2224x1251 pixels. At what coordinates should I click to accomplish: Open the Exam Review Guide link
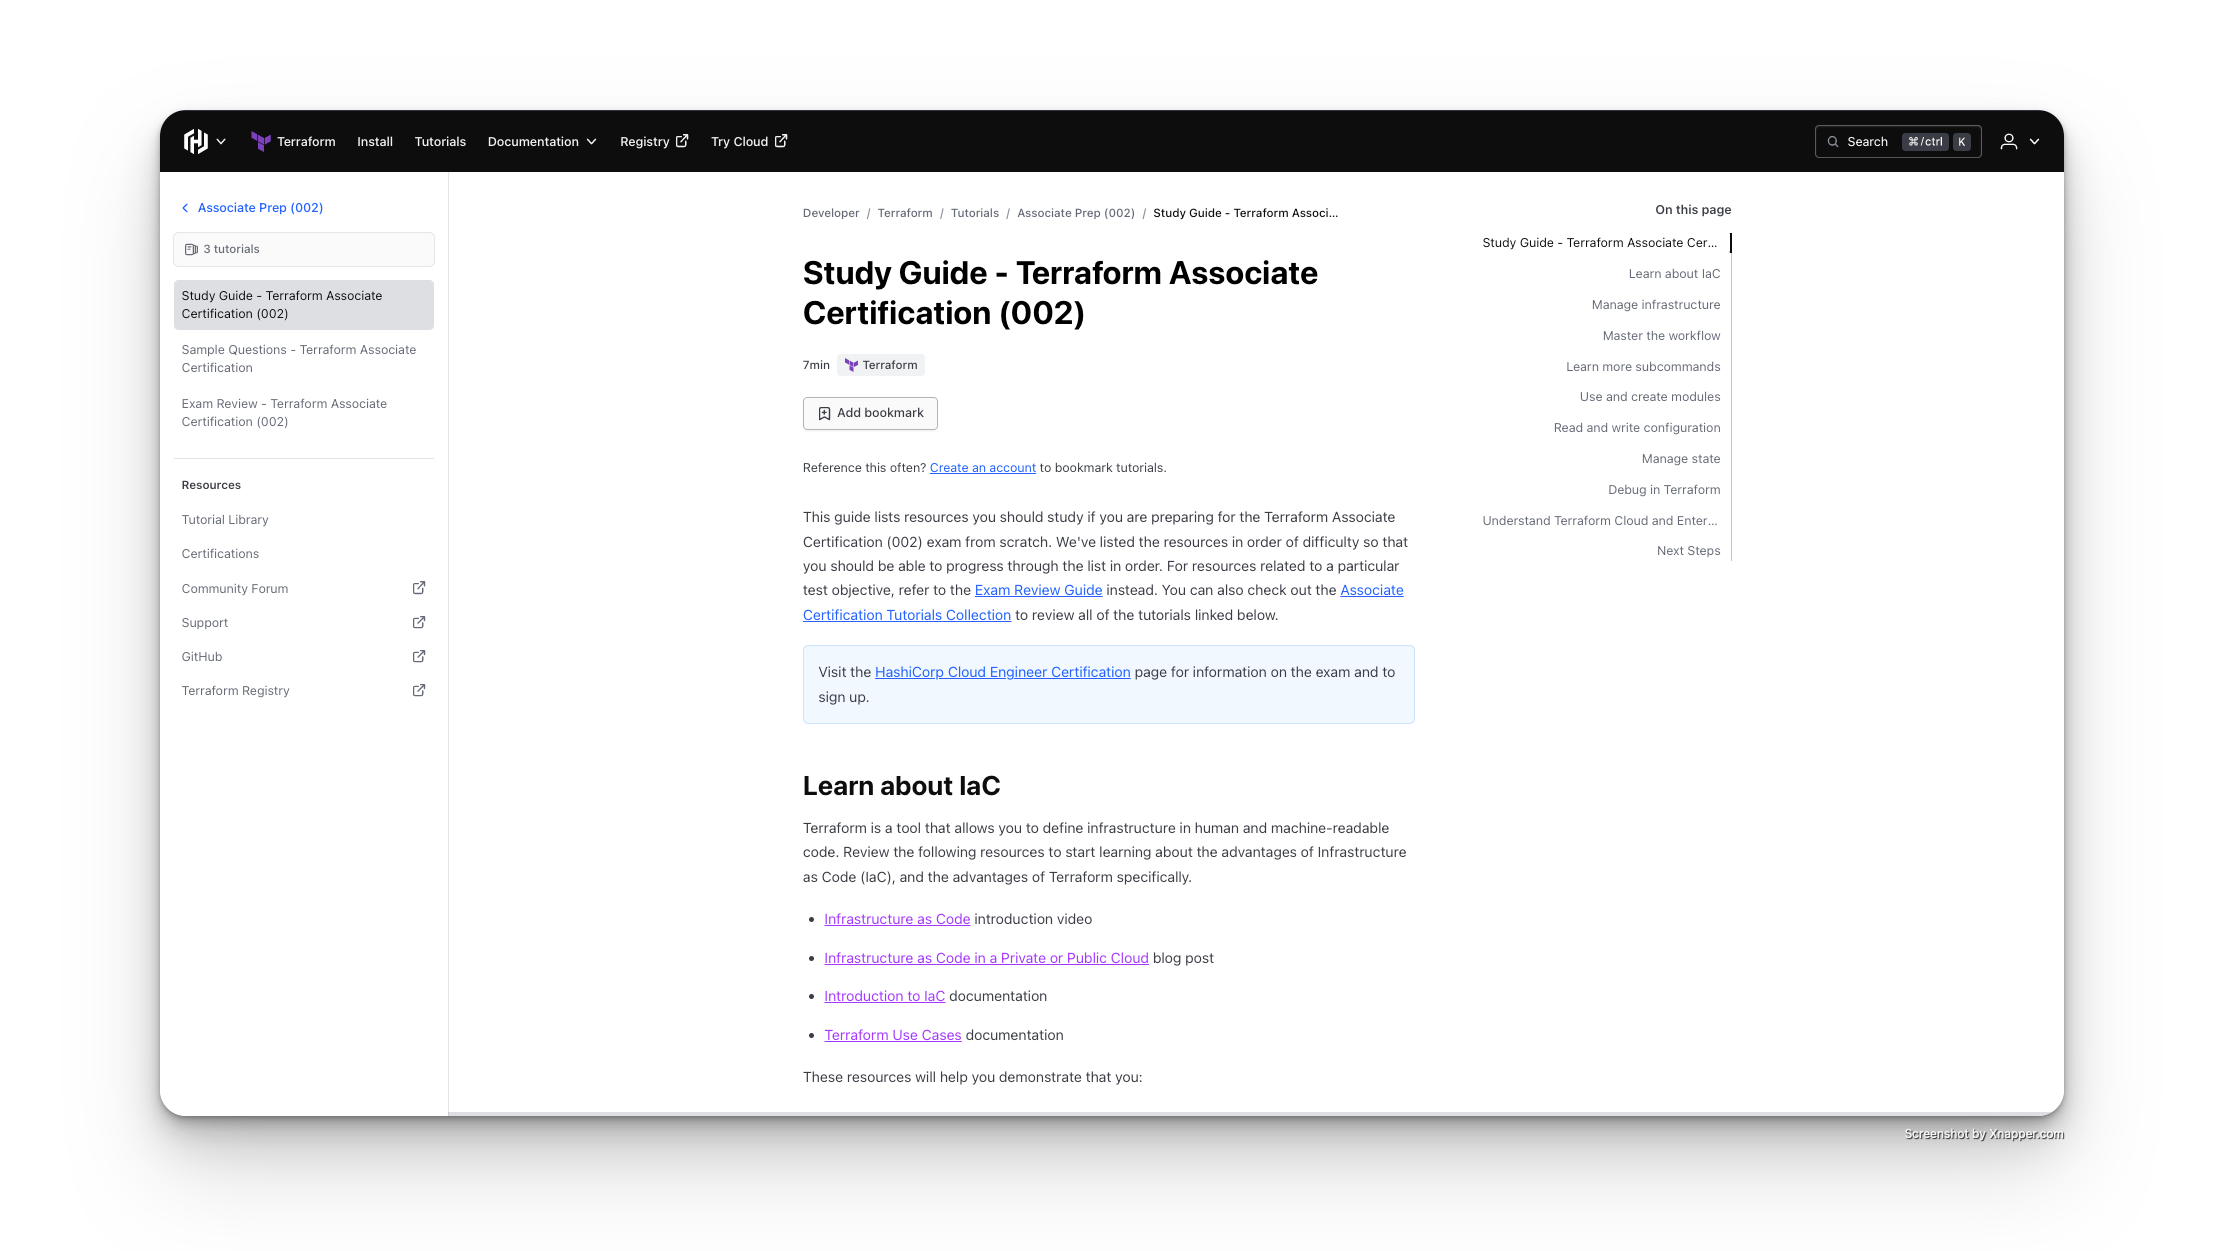[1038, 591]
